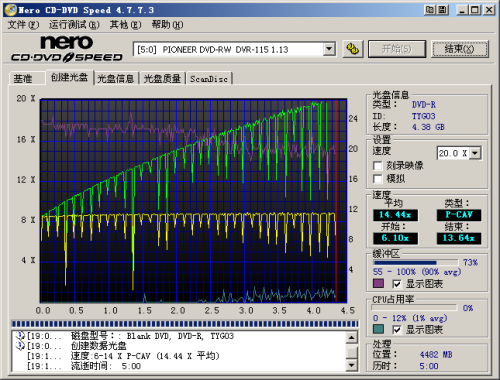The image size is (500, 380).
Task: Click the save screenshot floppy icon in title bar
Action: [x=442, y=10]
